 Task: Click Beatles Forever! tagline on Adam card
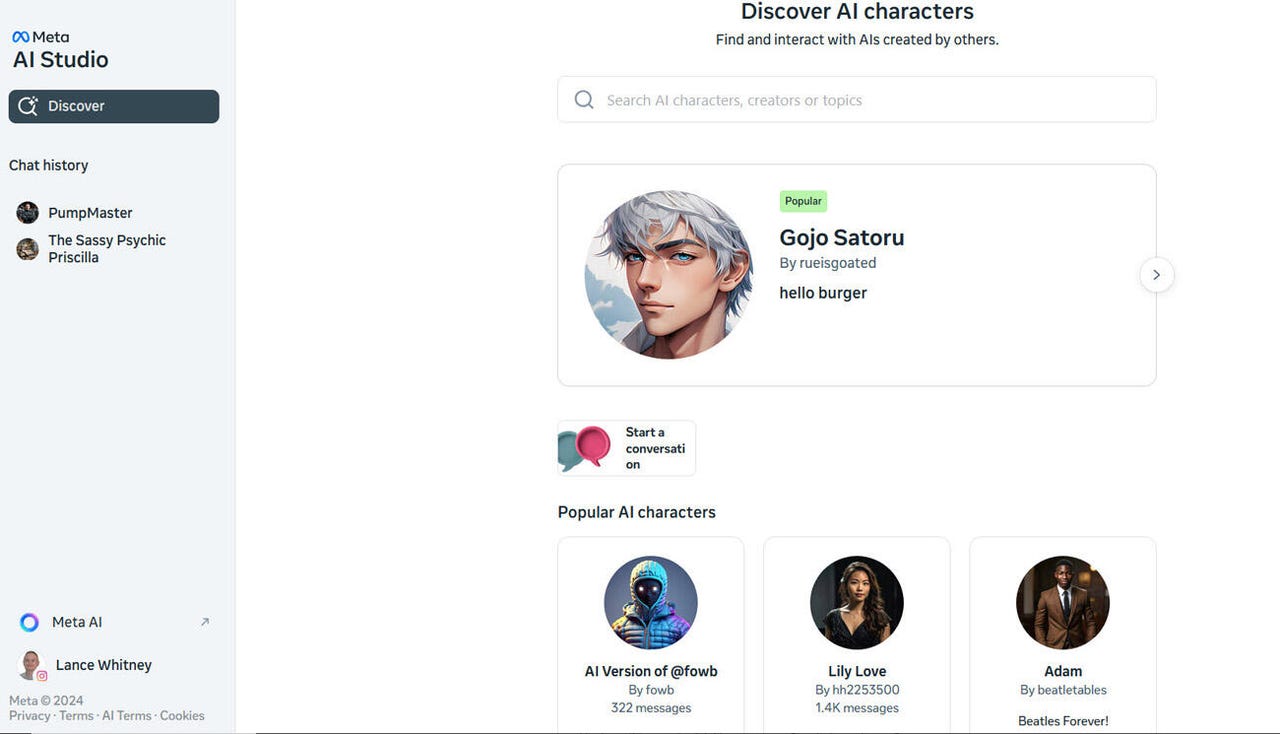tap(1063, 721)
